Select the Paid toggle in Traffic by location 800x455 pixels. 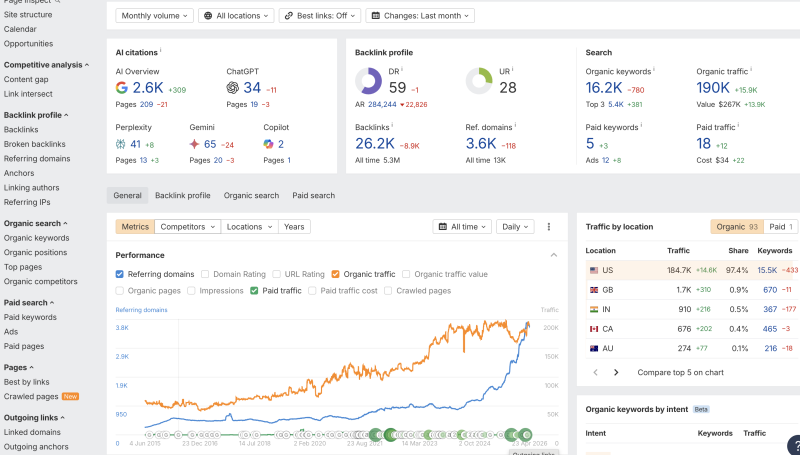781,227
